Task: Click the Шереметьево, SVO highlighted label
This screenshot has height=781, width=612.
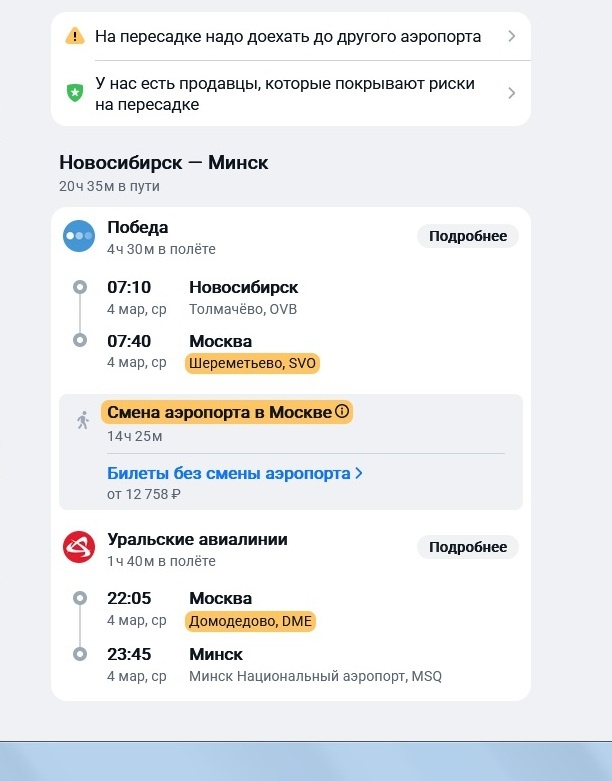Action: (252, 363)
